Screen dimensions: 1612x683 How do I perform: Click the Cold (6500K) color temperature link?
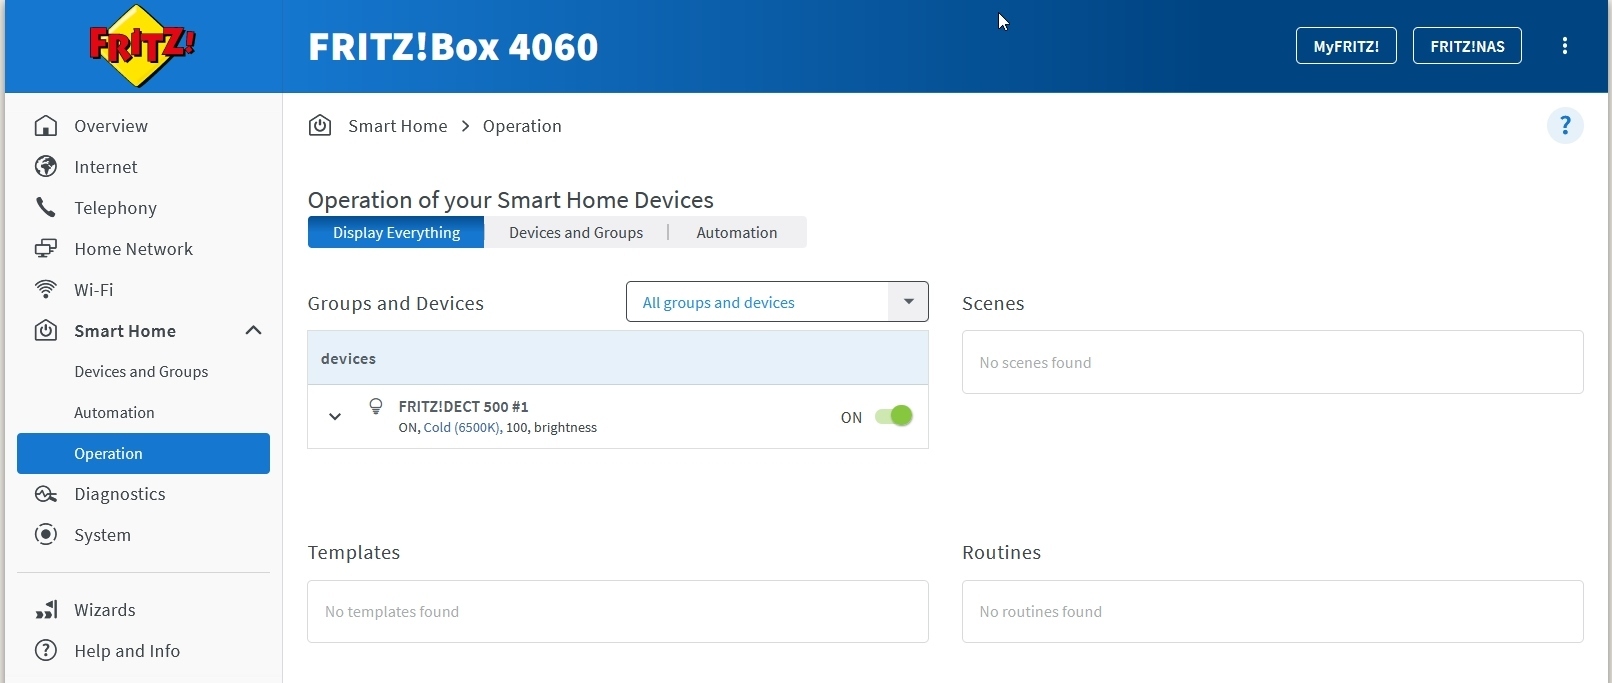point(461,428)
